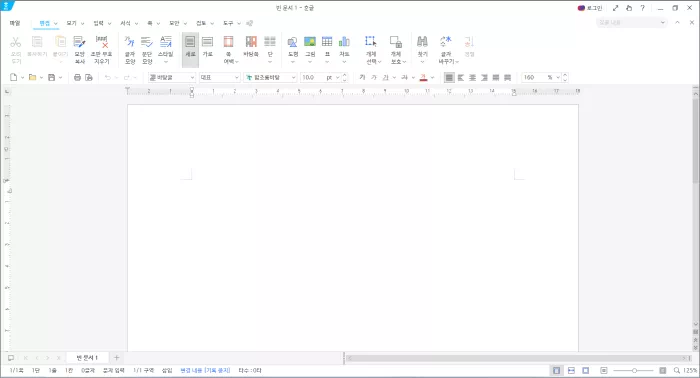The height and width of the screenshot is (378, 700).
Task: Expand the save icon dropdown arrow
Action: 60,78
